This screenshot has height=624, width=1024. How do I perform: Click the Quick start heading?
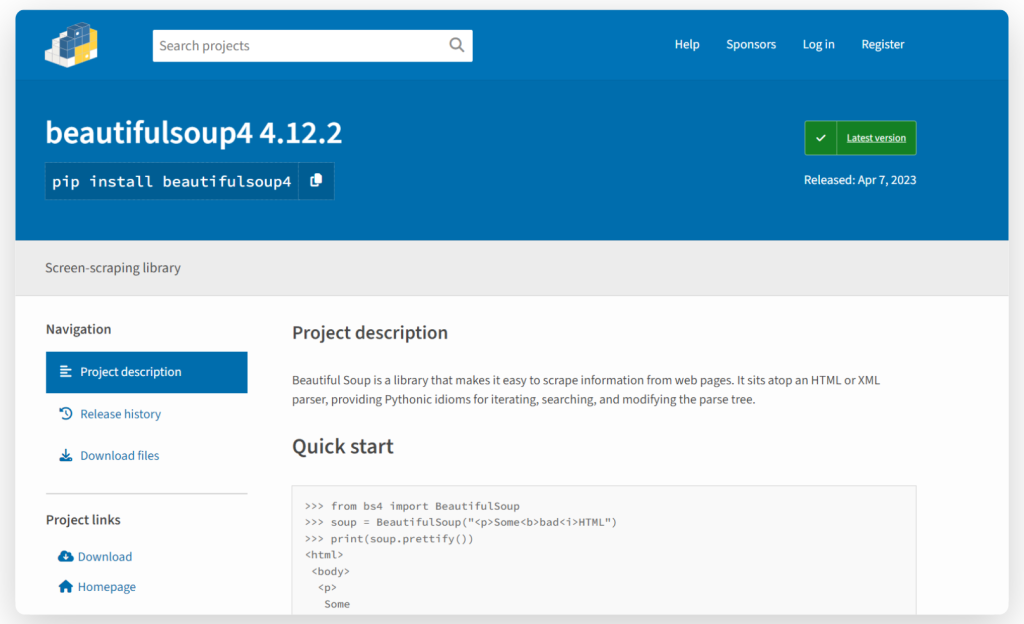(342, 446)
